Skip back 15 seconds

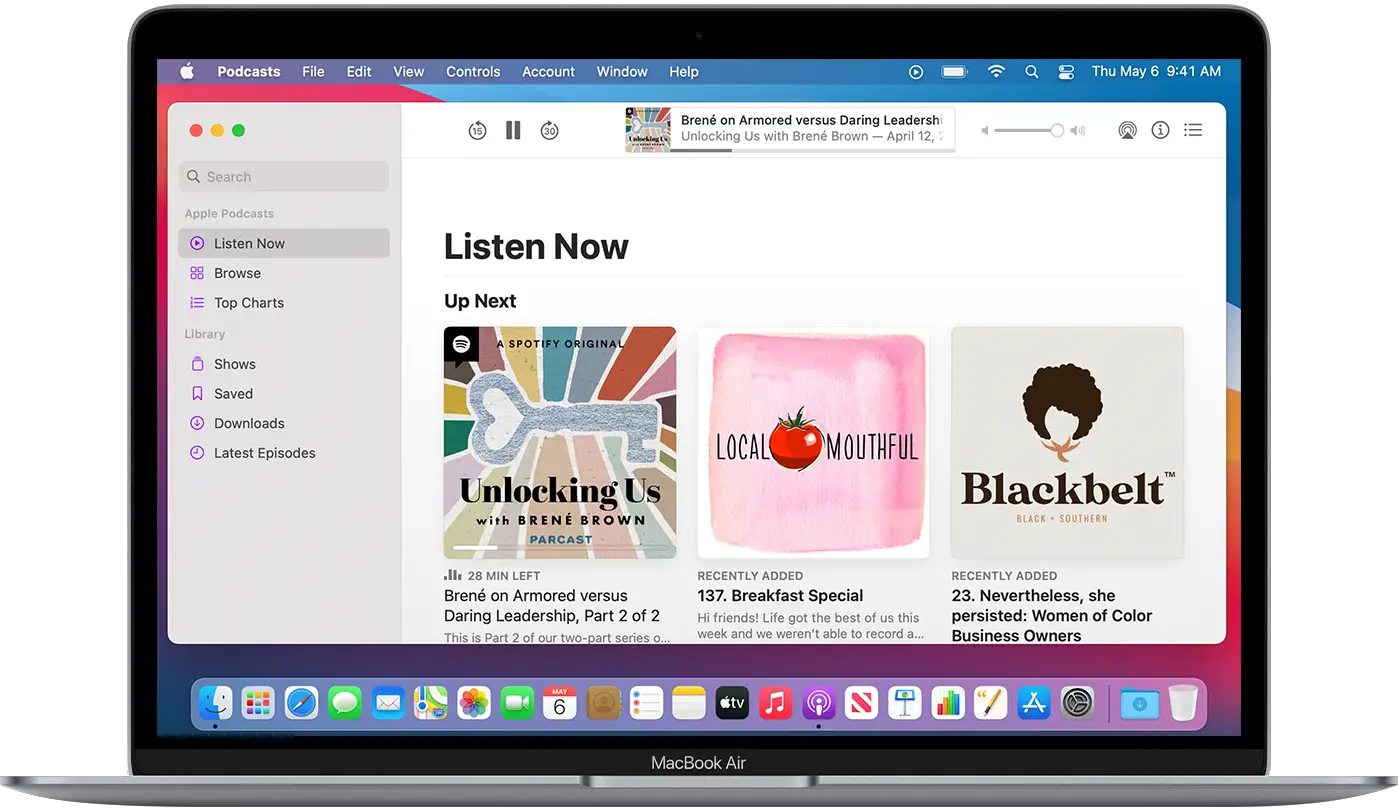[x=477, y=130]
